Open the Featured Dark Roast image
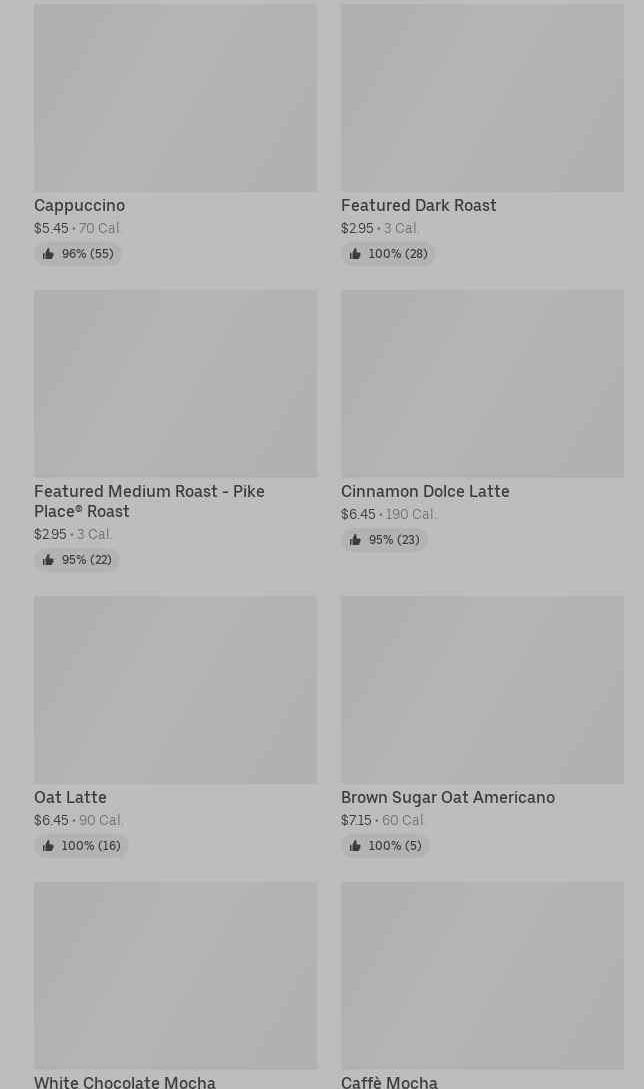This screenshot has width=644, height=1089. (x=482, y=98)
